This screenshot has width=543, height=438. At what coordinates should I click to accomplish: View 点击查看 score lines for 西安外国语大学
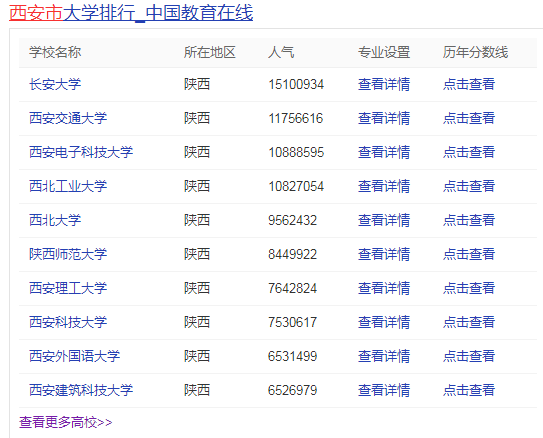point(469,356)
